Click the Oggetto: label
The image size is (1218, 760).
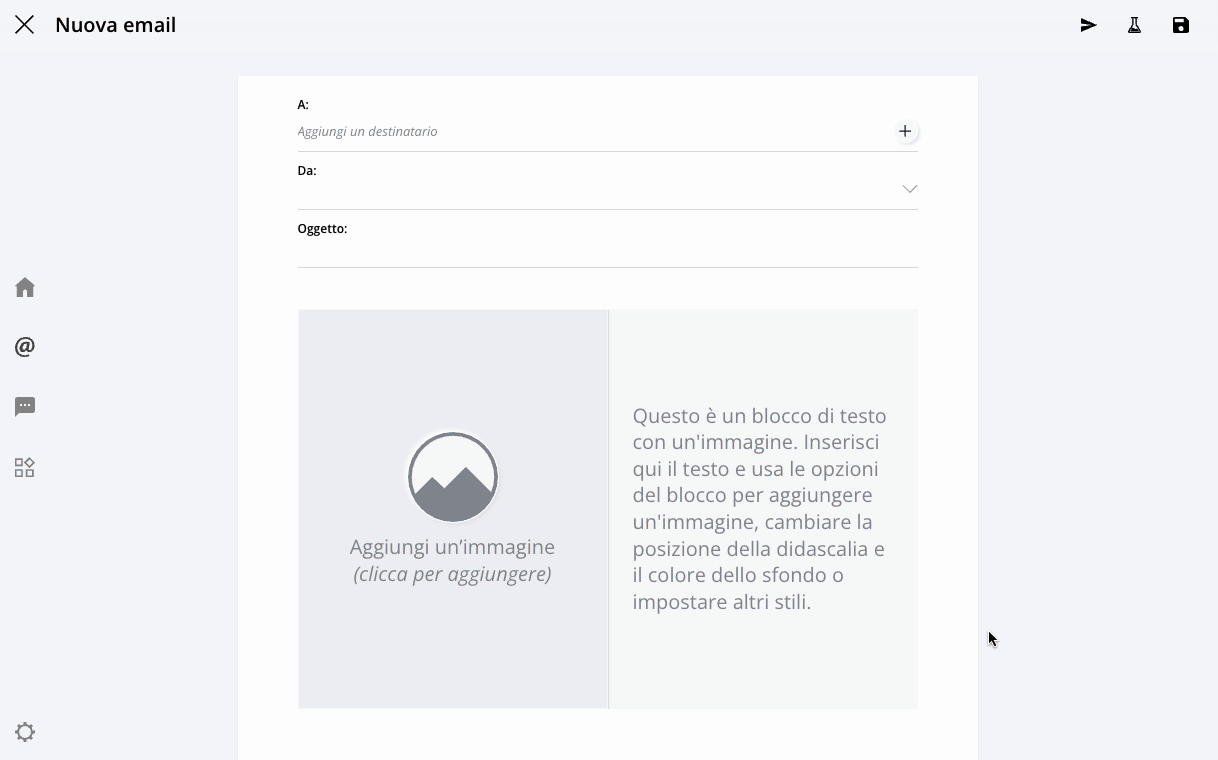coord(322,229)
